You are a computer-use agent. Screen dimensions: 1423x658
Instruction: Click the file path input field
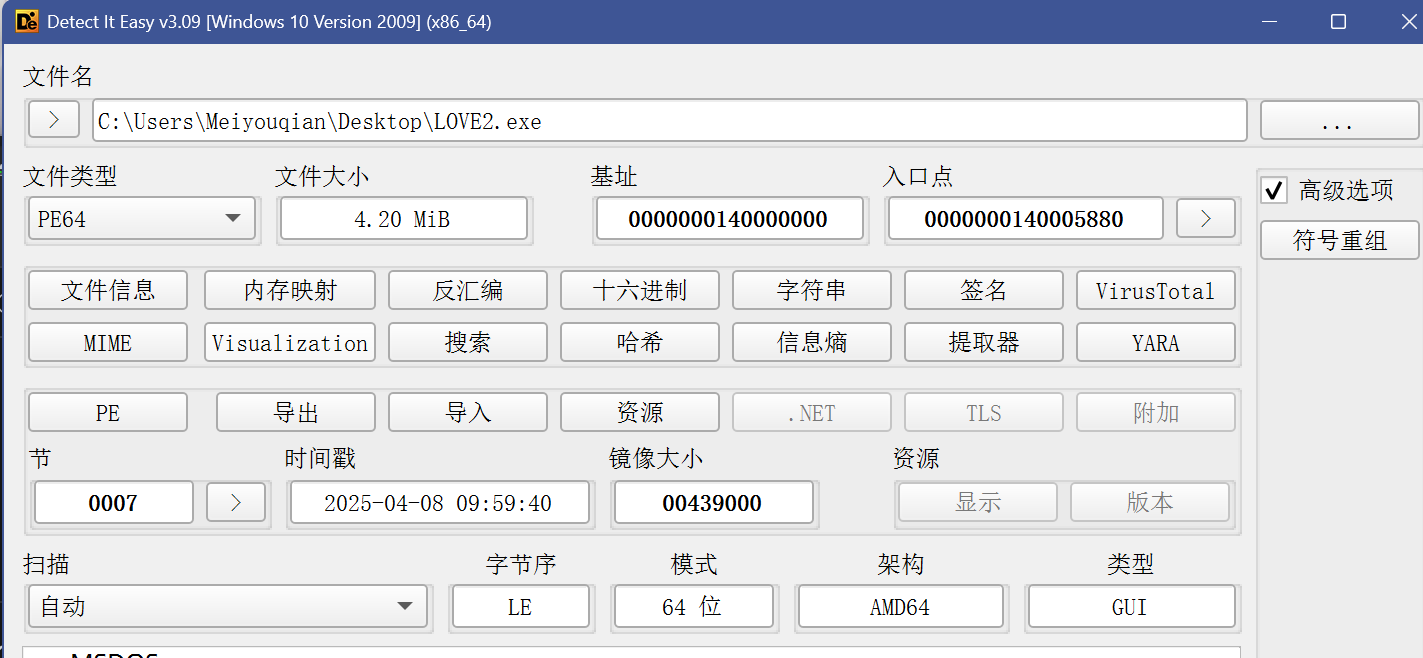coord(669,121)
